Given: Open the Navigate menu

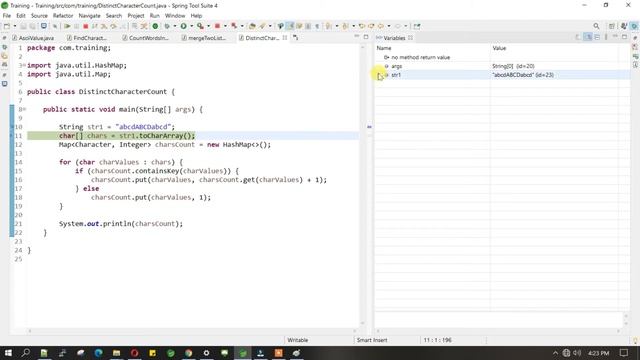Looking at the screenshot, I should 89,16.
